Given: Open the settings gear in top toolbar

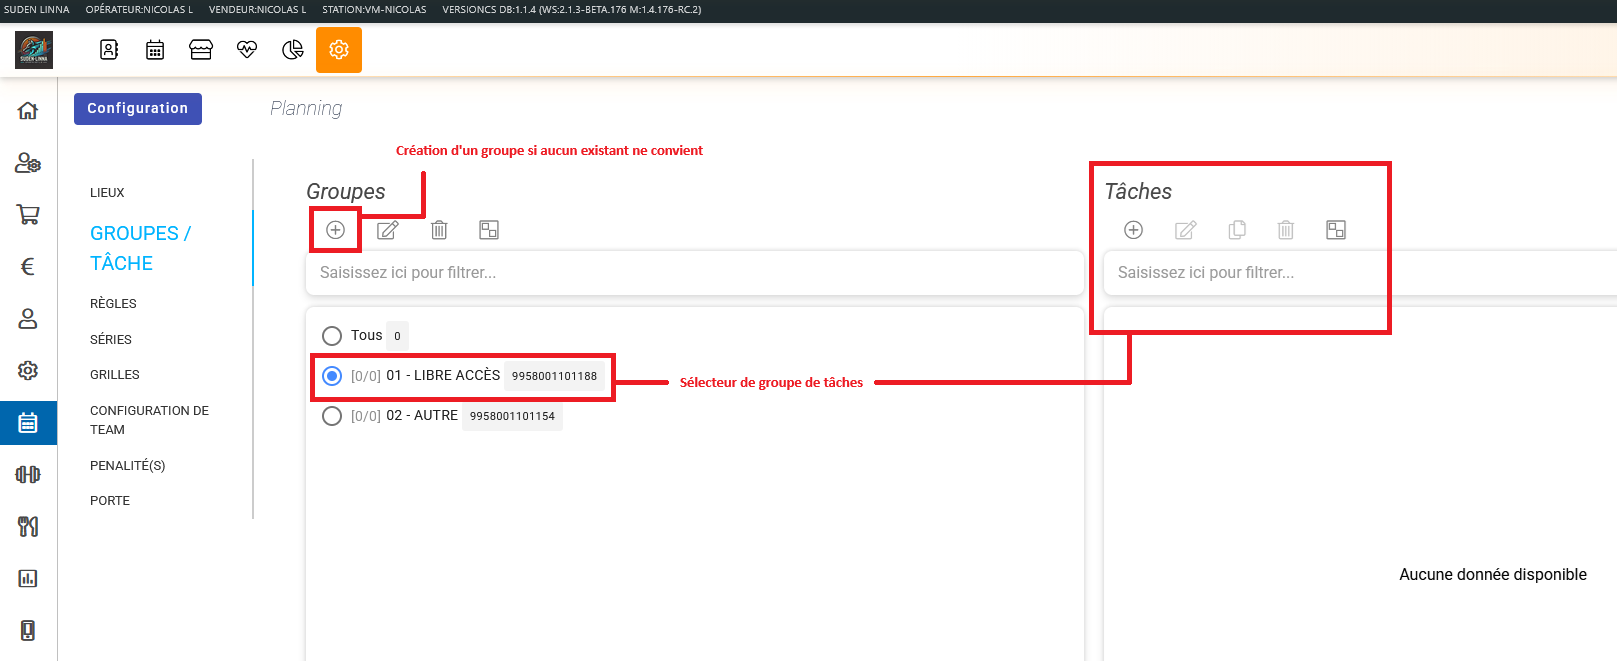Looking at the screenshot, I should 339,50.
